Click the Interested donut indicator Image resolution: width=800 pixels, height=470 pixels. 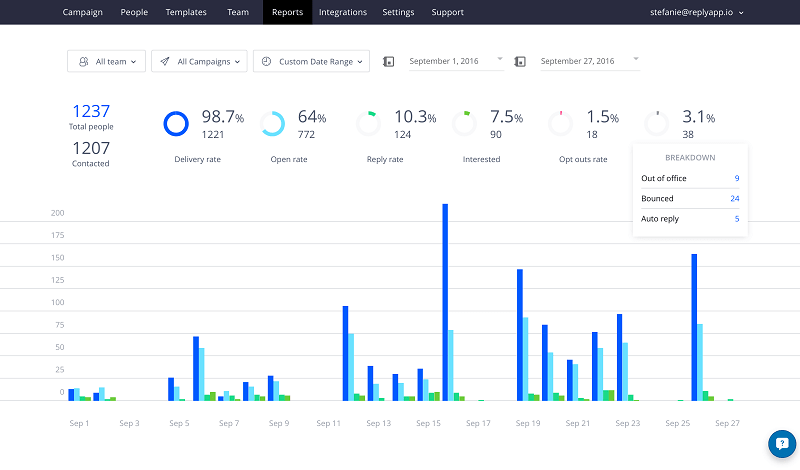[x=464, y=123]
